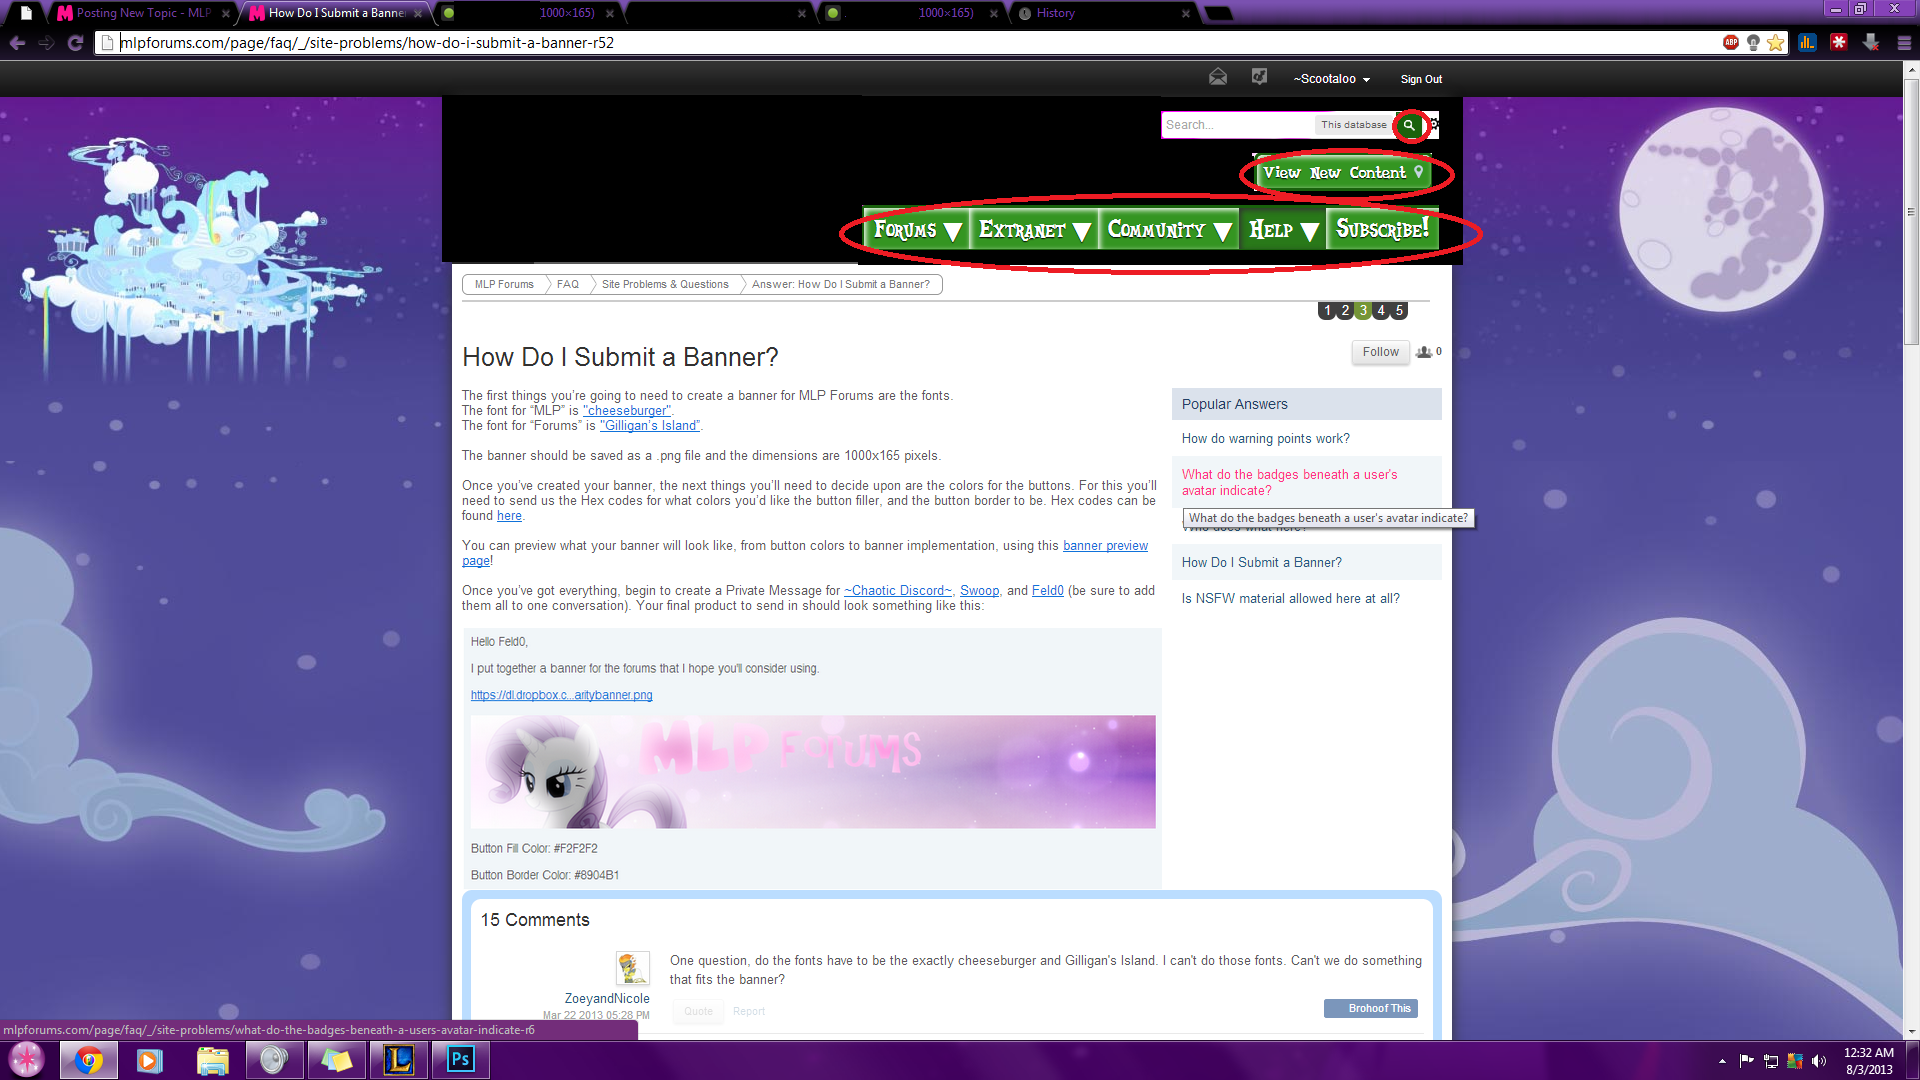
Task: Open the banner preview page link
Action: [x=1105, y=546]
